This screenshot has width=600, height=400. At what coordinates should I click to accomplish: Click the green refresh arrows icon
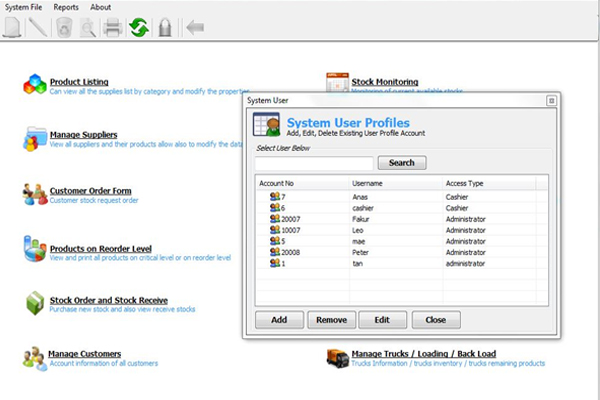[139, 27]
